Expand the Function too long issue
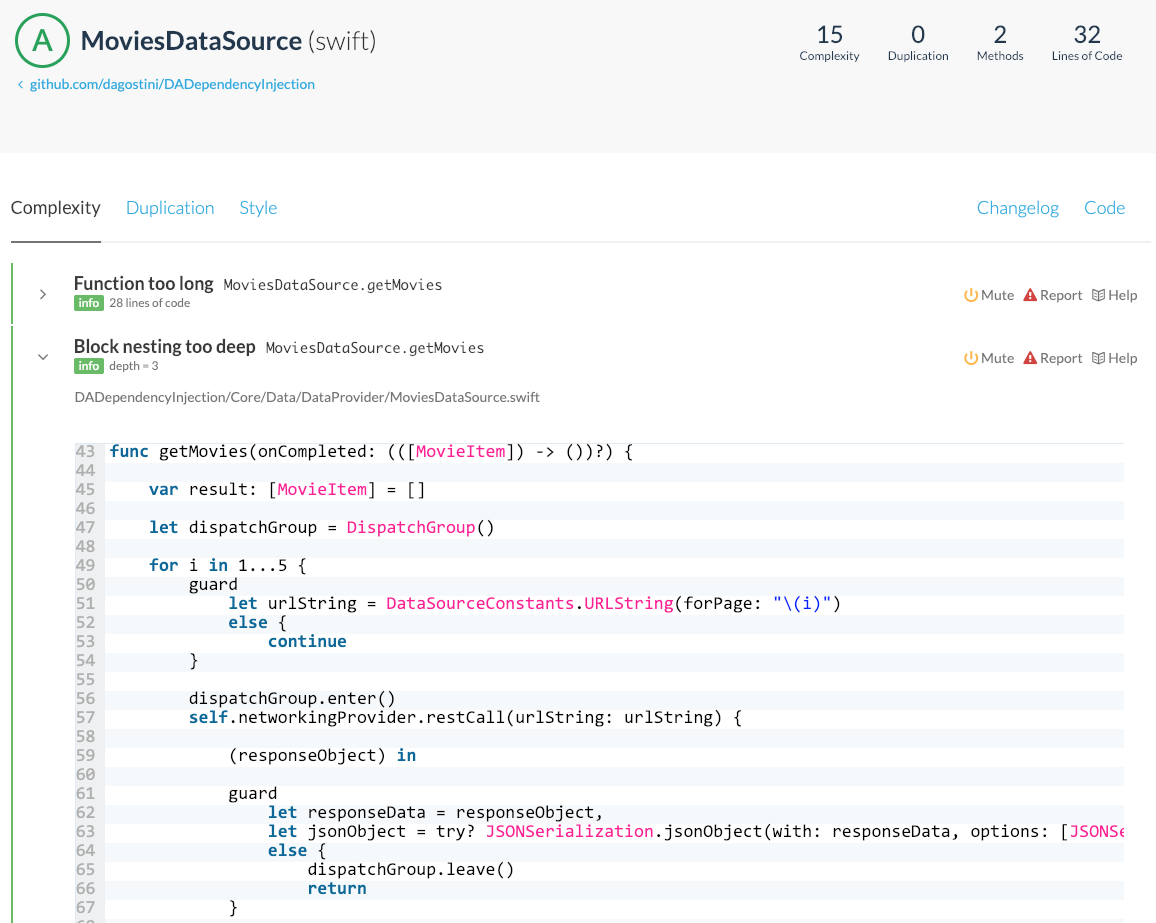1156x923 pixels. click(43, 294)
